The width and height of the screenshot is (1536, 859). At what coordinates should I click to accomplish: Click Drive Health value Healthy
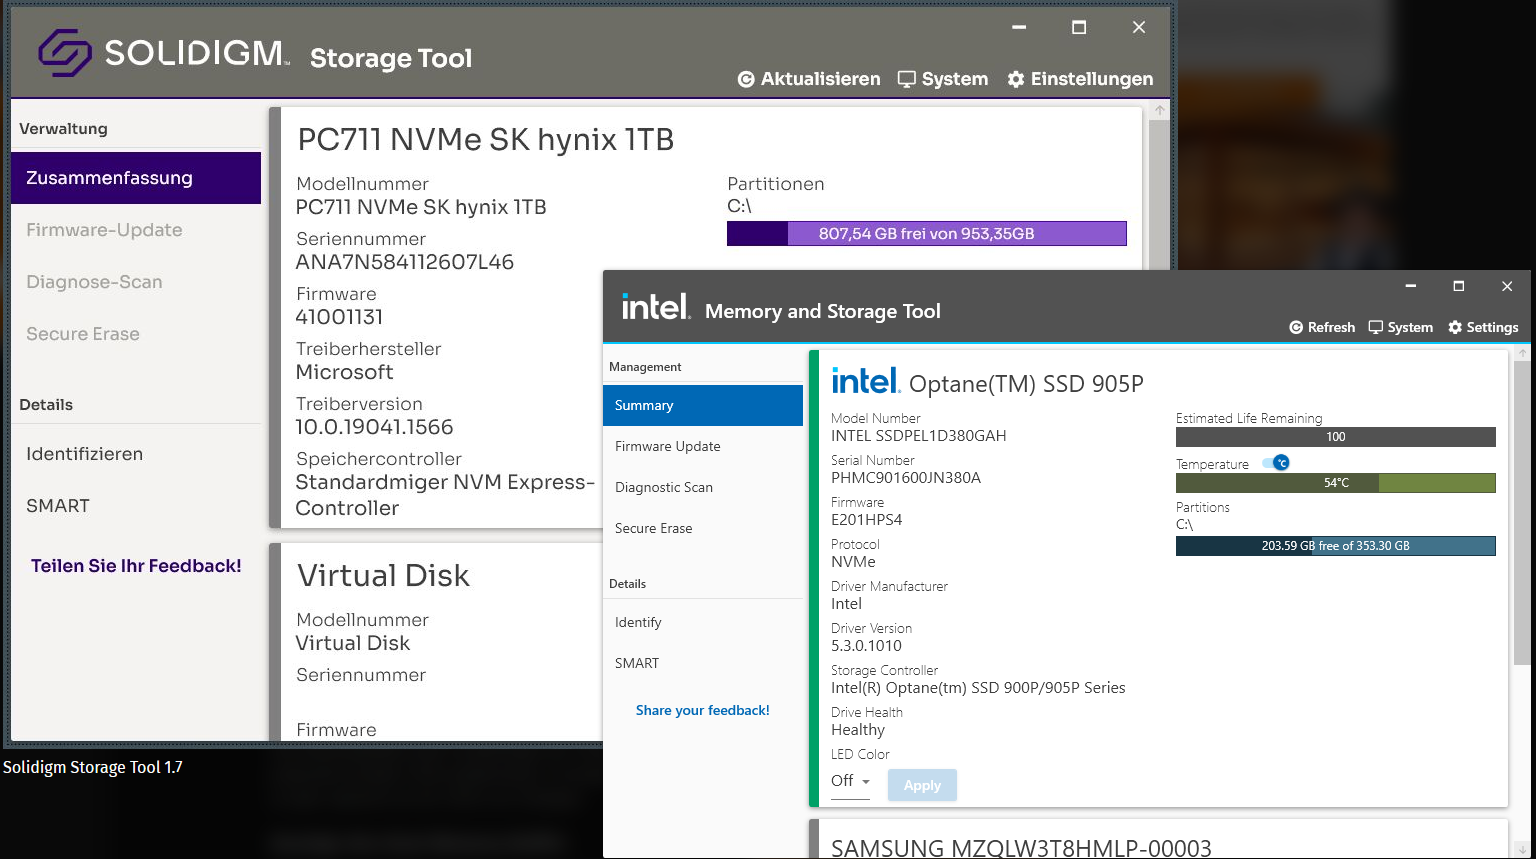pyautogui.click(x=858, y=730)
